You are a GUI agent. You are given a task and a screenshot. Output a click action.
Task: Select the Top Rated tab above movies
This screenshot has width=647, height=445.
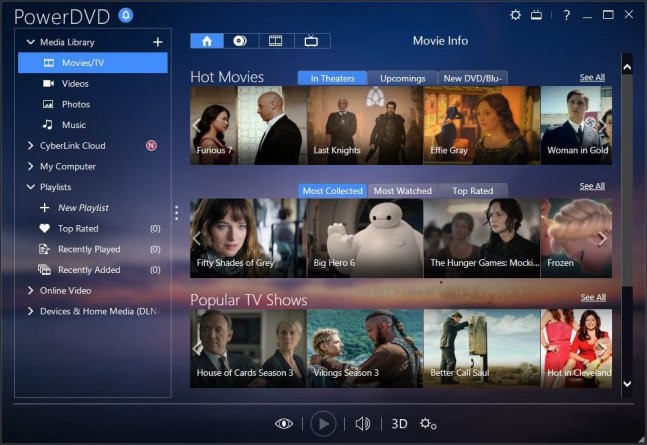pyautogui.click(x=473, y=191)
